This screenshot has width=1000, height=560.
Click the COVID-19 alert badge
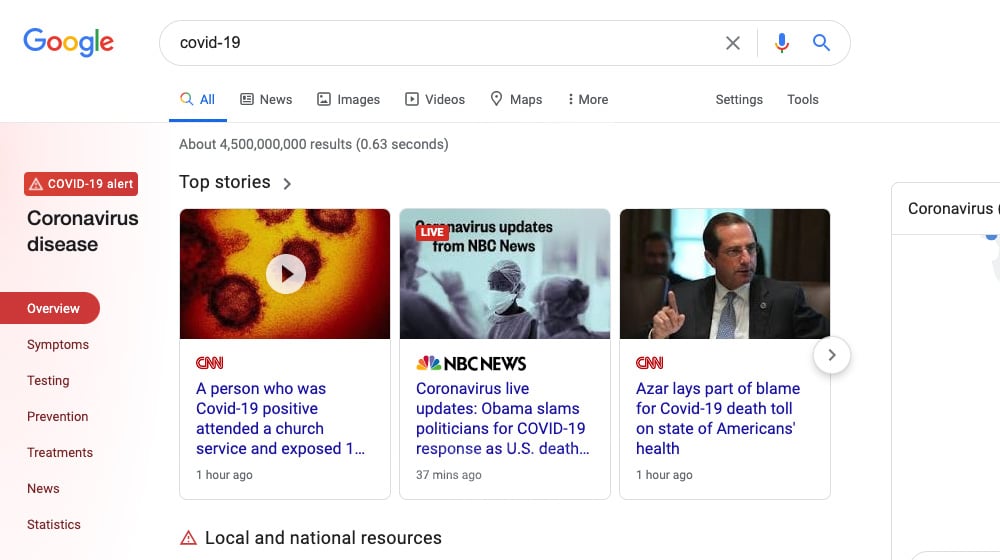click(81, 184)
